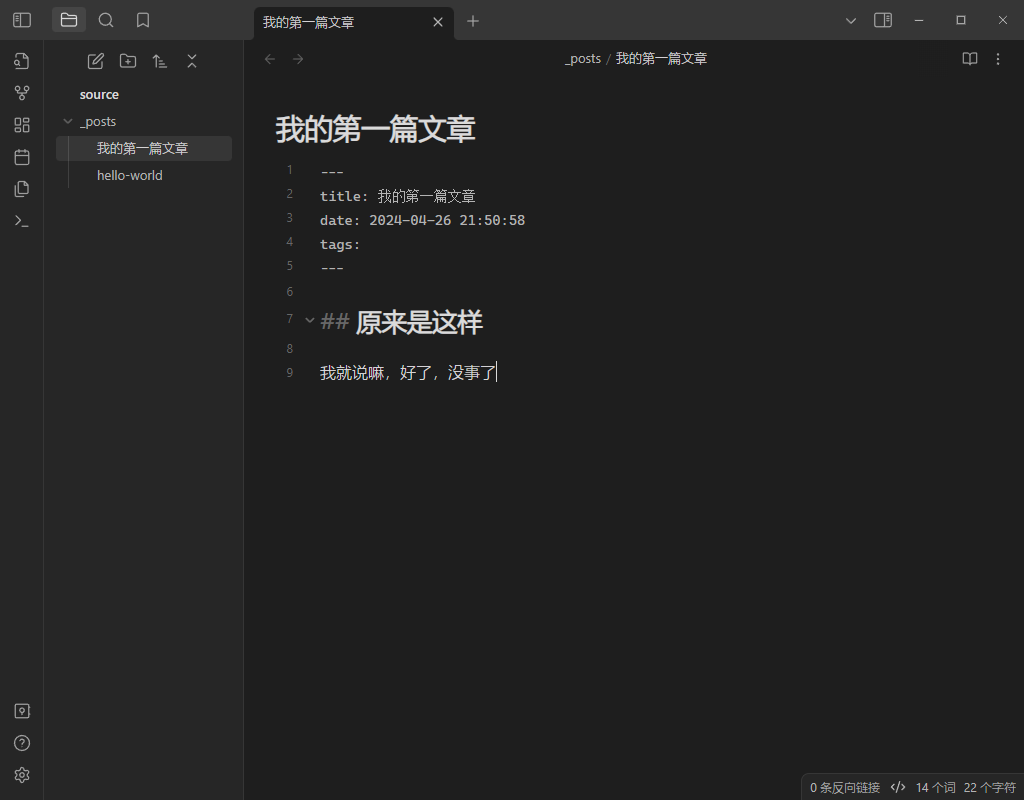
Task: Switch to reading view with book icon
Action: [x=970, y=59]
